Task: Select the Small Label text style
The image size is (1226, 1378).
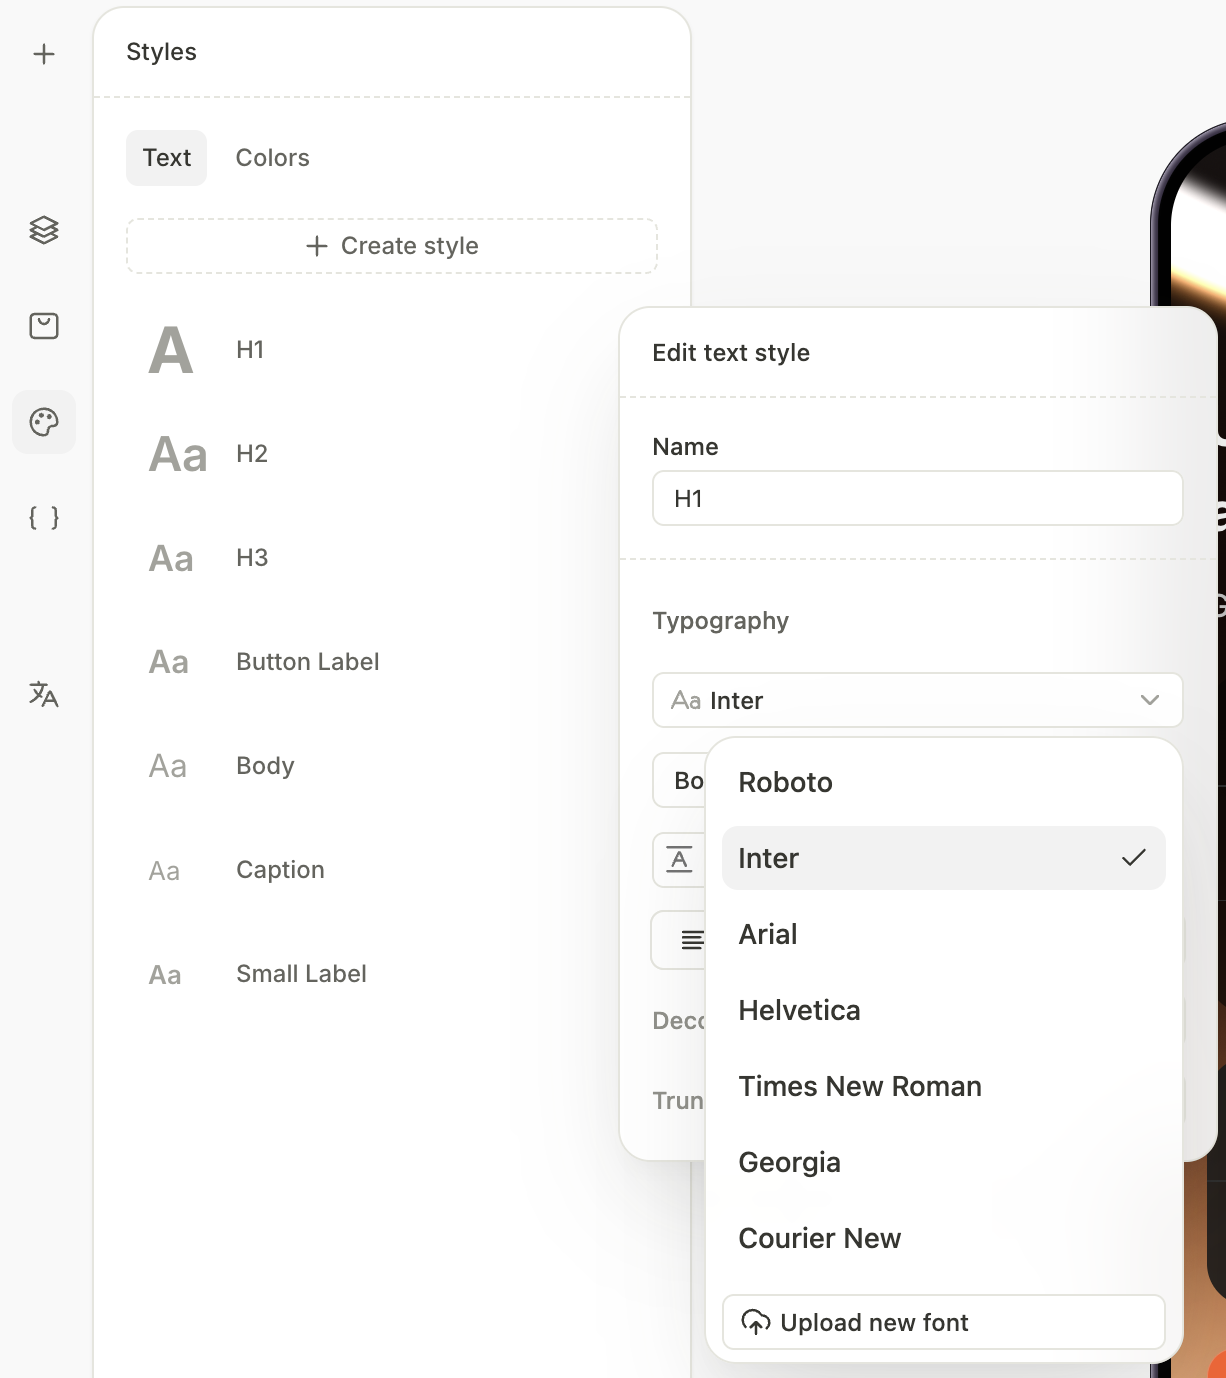Action: pos(392,974)
